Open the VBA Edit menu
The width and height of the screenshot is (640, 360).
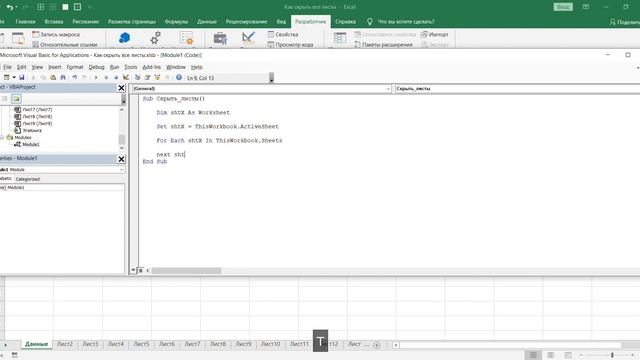22,67
